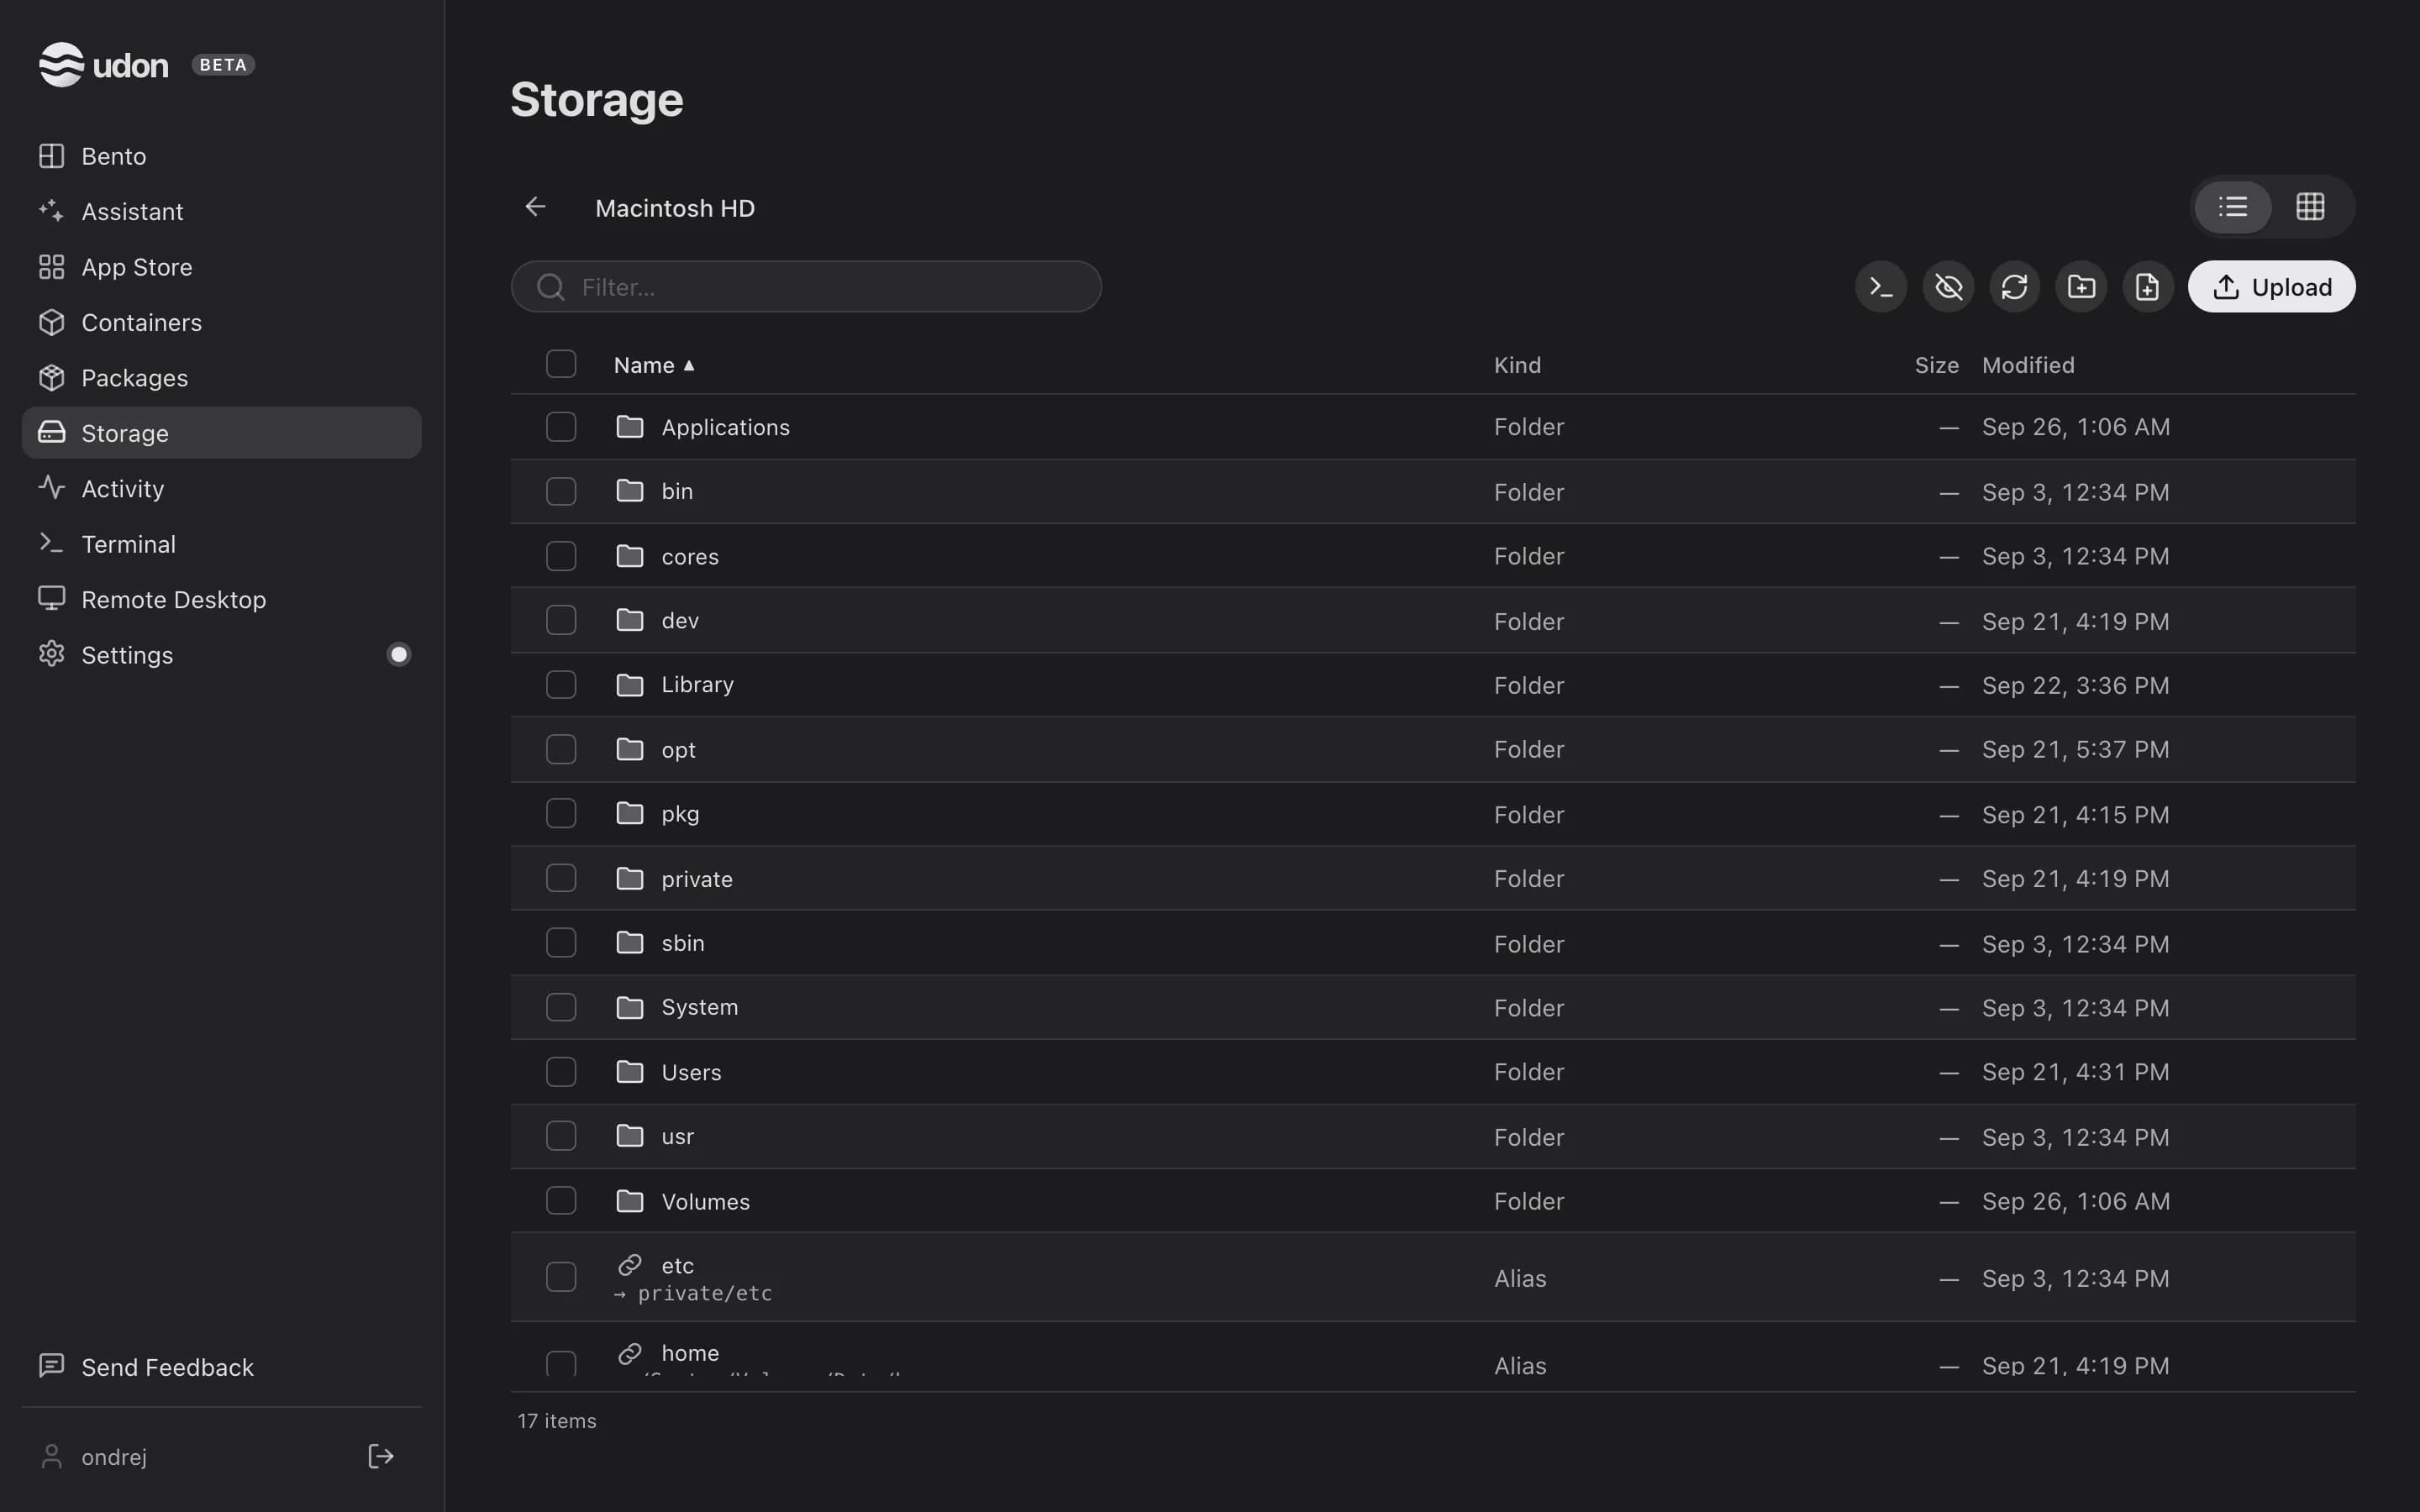2420x1512 pixels.
Task: Open Assistant in sidebar
Action: [221, 211]
